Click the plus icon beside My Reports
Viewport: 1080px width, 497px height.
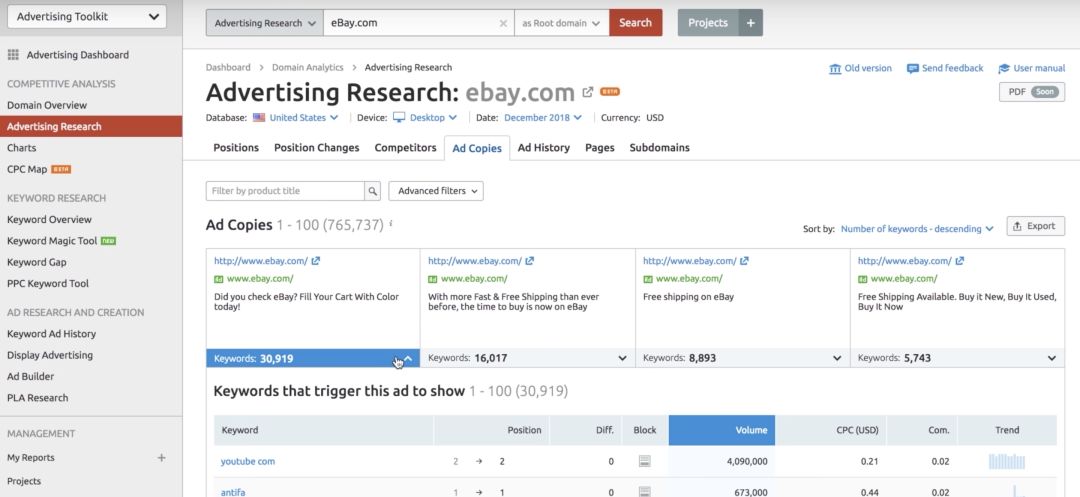(x=161, y=457)
